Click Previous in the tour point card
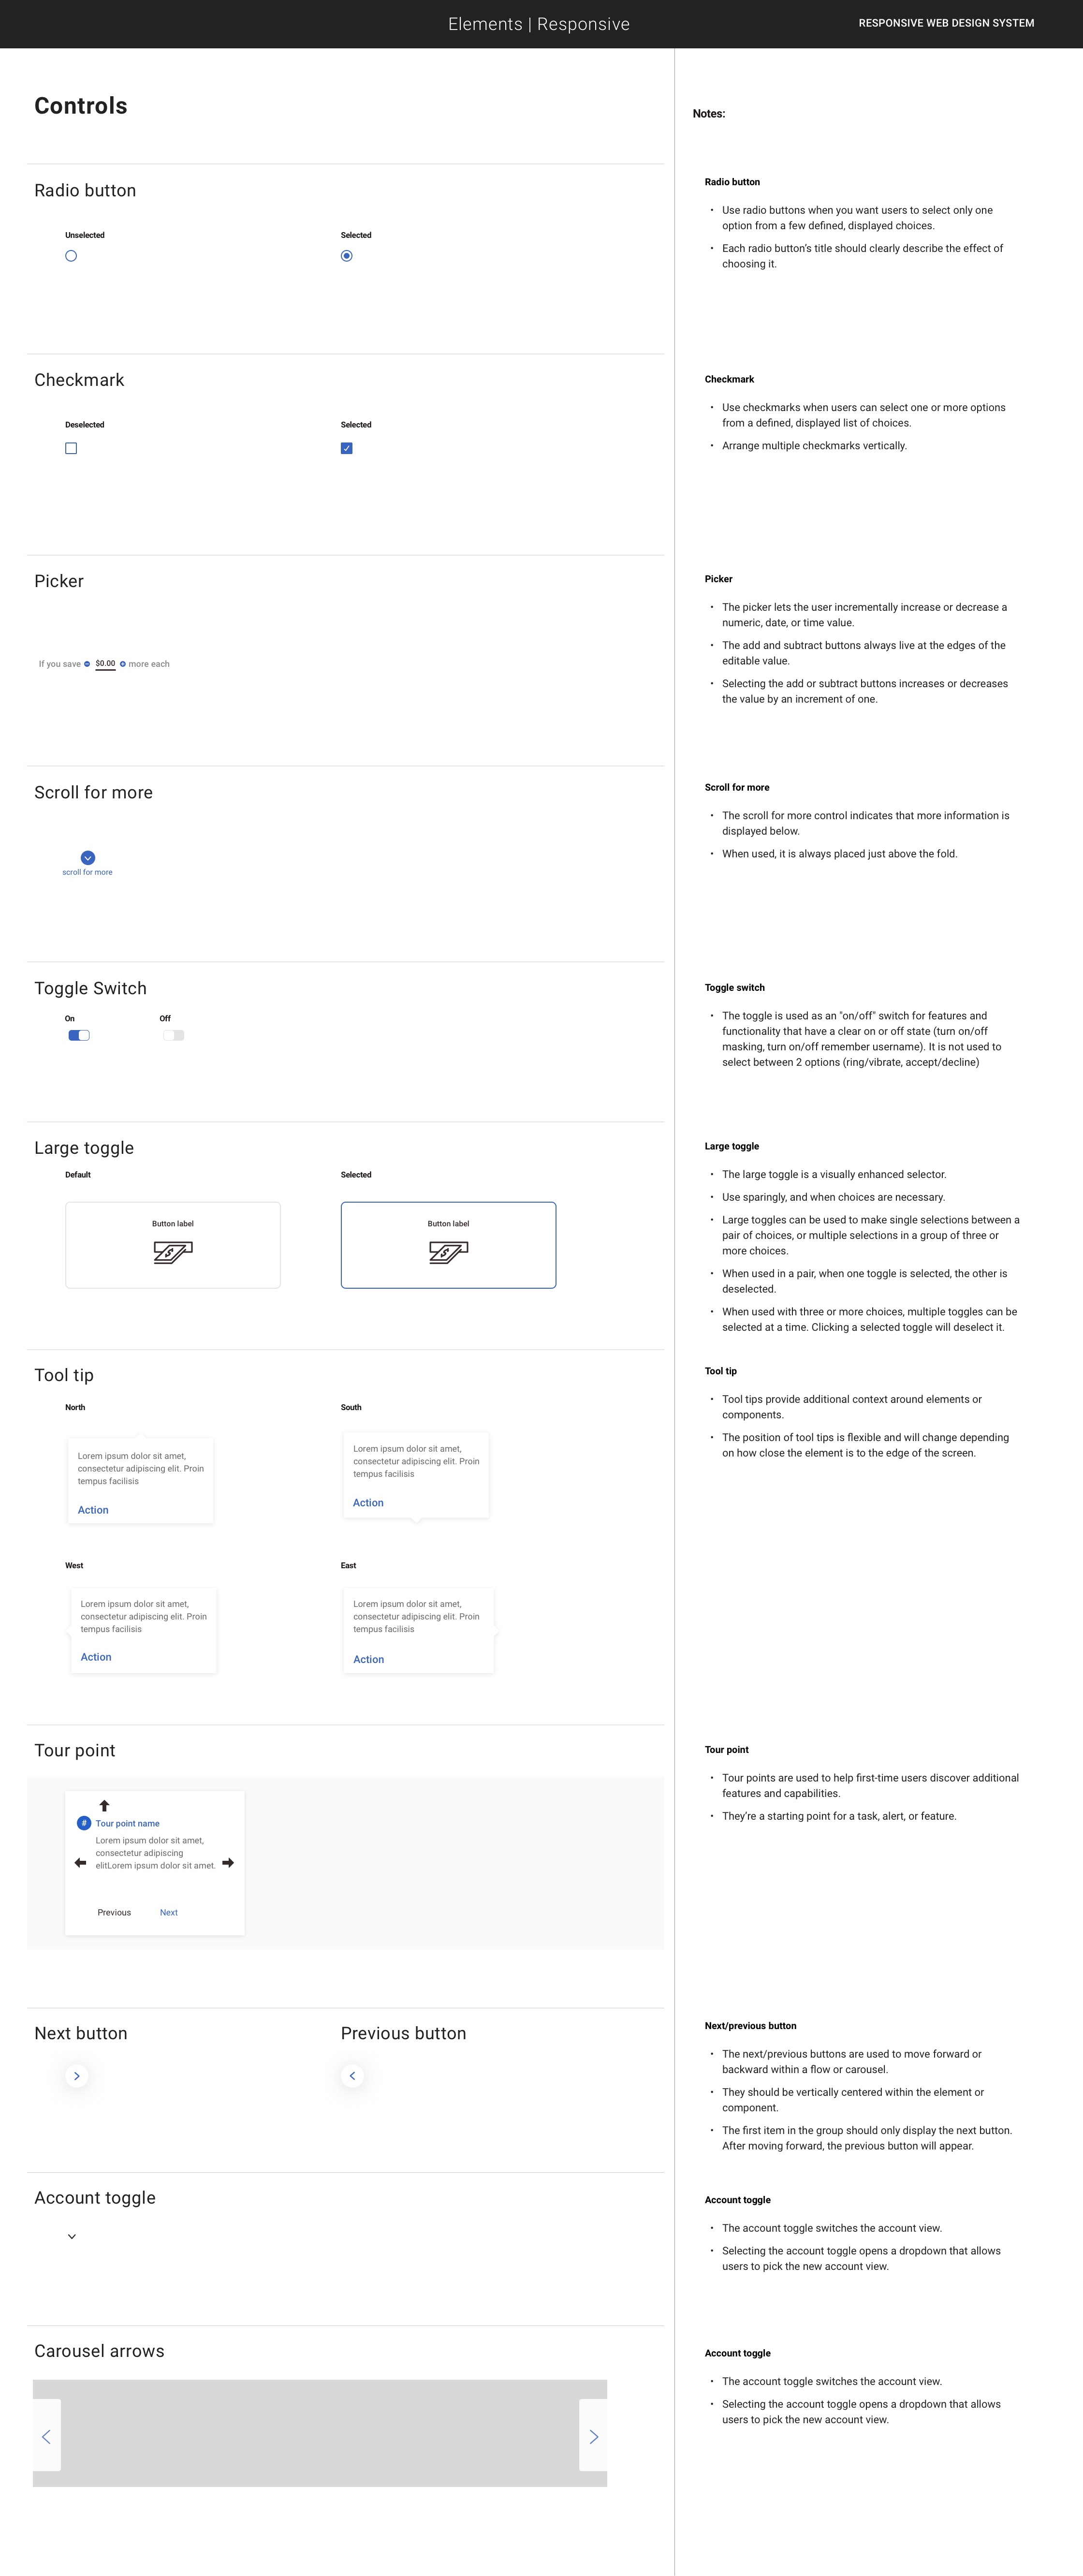The image size is (1083, 2576). tap(114, 1912)
